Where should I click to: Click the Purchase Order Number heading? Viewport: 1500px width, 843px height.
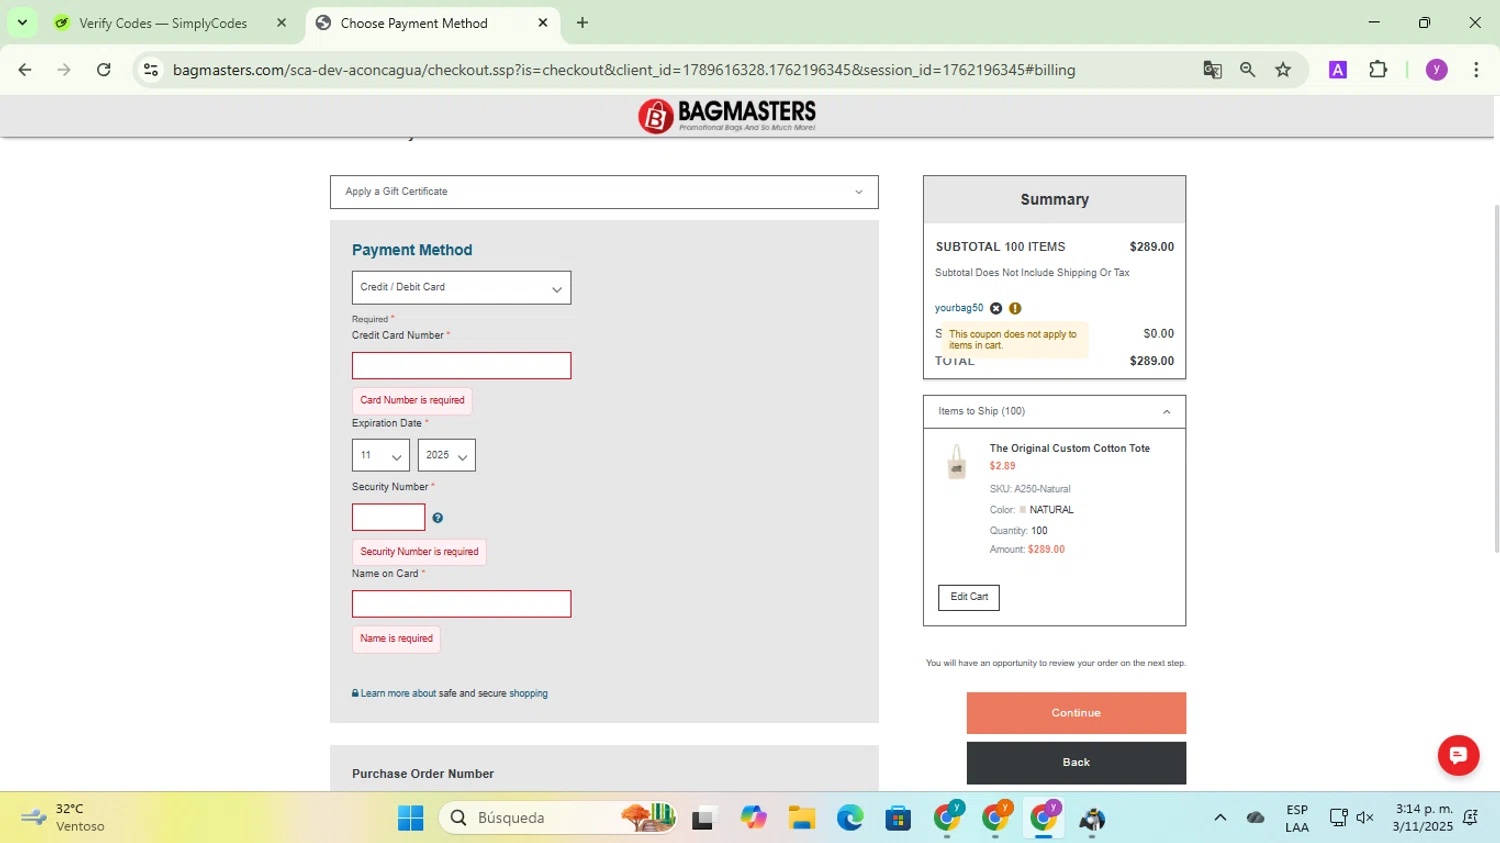423,774
